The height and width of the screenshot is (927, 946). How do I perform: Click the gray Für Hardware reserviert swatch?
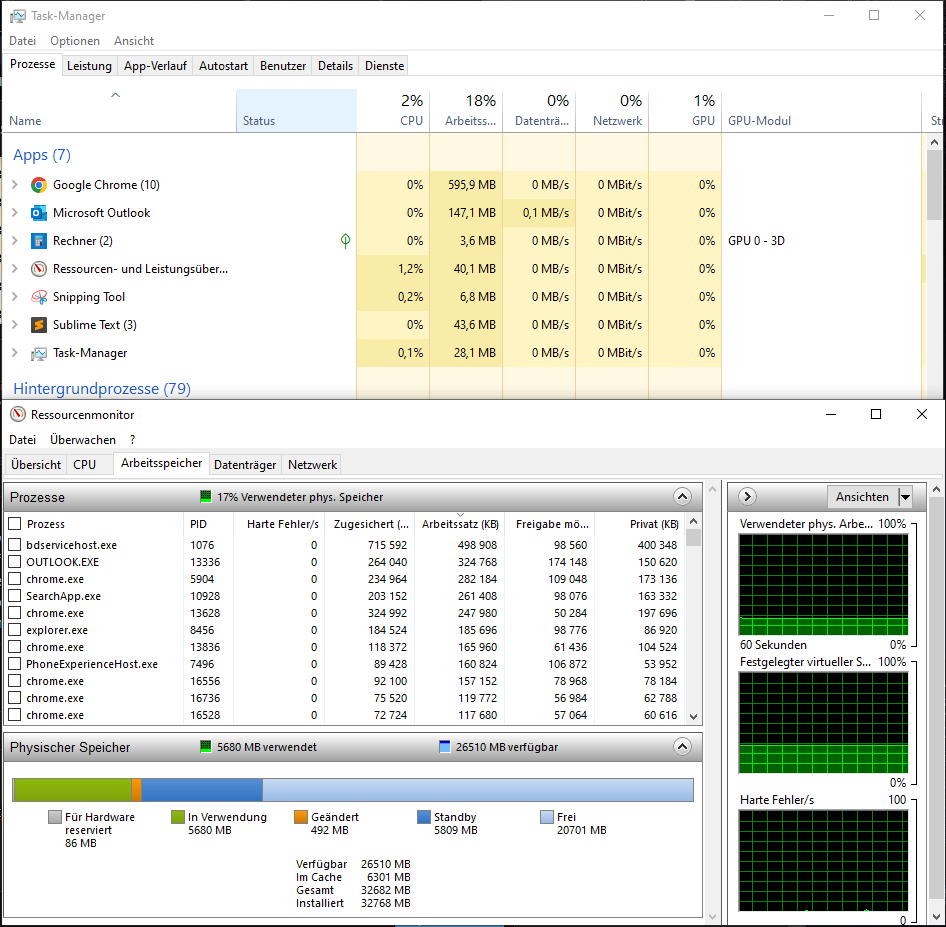(55, 817)
